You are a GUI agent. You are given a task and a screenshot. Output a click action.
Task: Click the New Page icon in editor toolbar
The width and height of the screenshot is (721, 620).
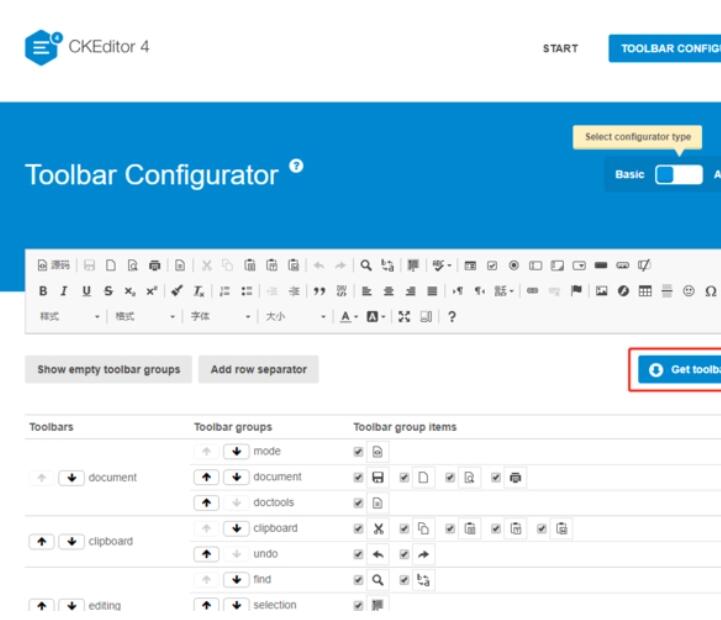111,265
